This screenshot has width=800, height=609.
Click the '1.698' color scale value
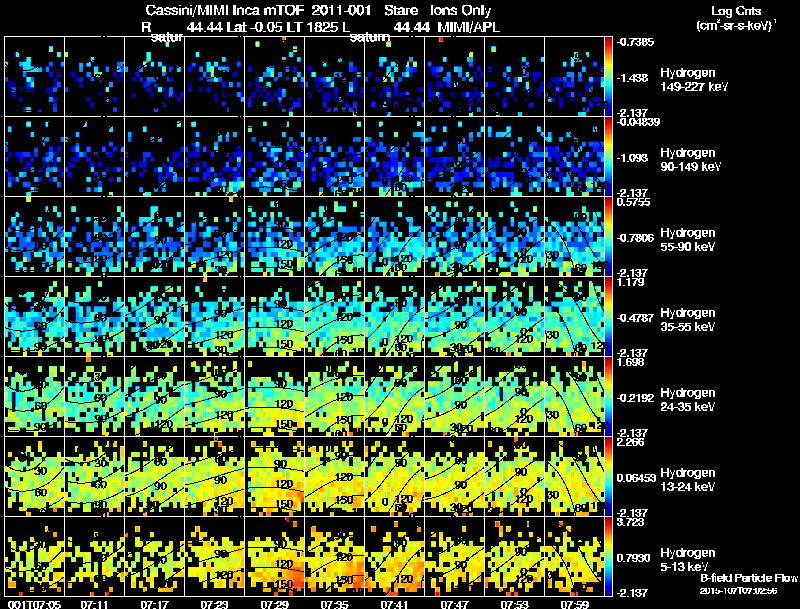point(631,362)
